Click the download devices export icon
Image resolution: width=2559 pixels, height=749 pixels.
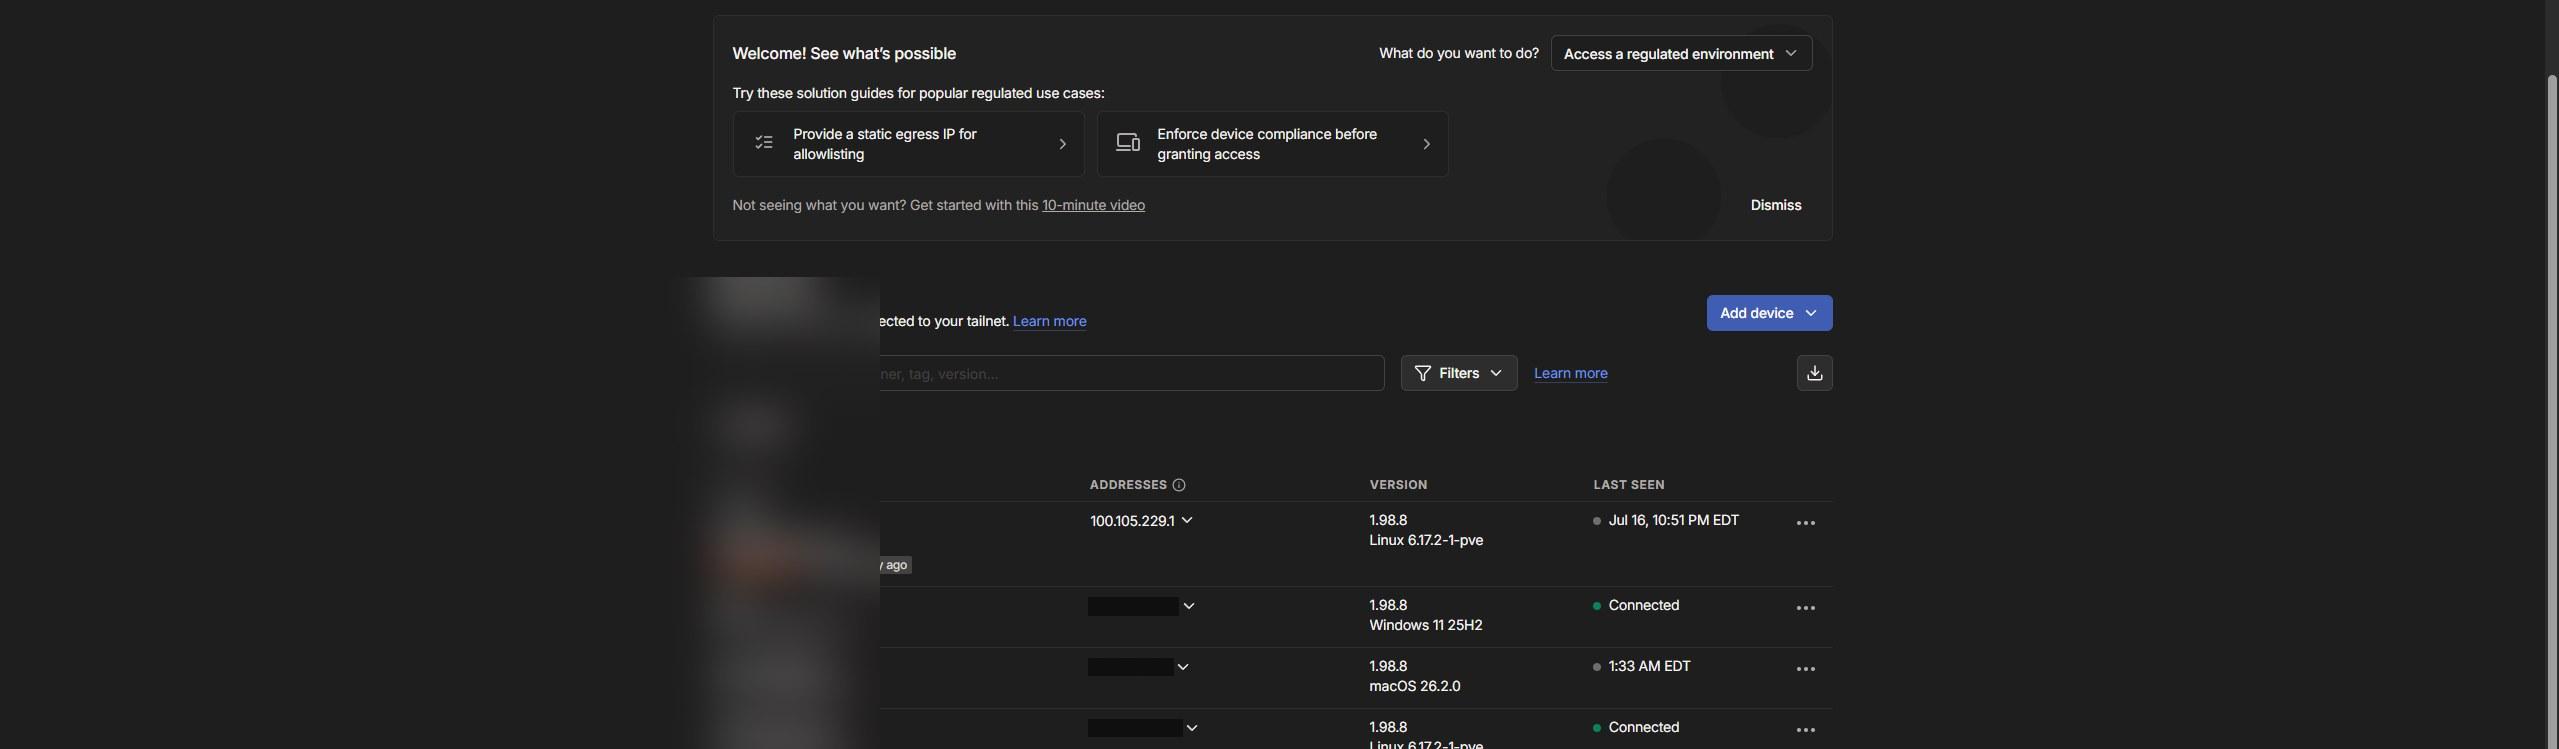(x=1814, y=373)
